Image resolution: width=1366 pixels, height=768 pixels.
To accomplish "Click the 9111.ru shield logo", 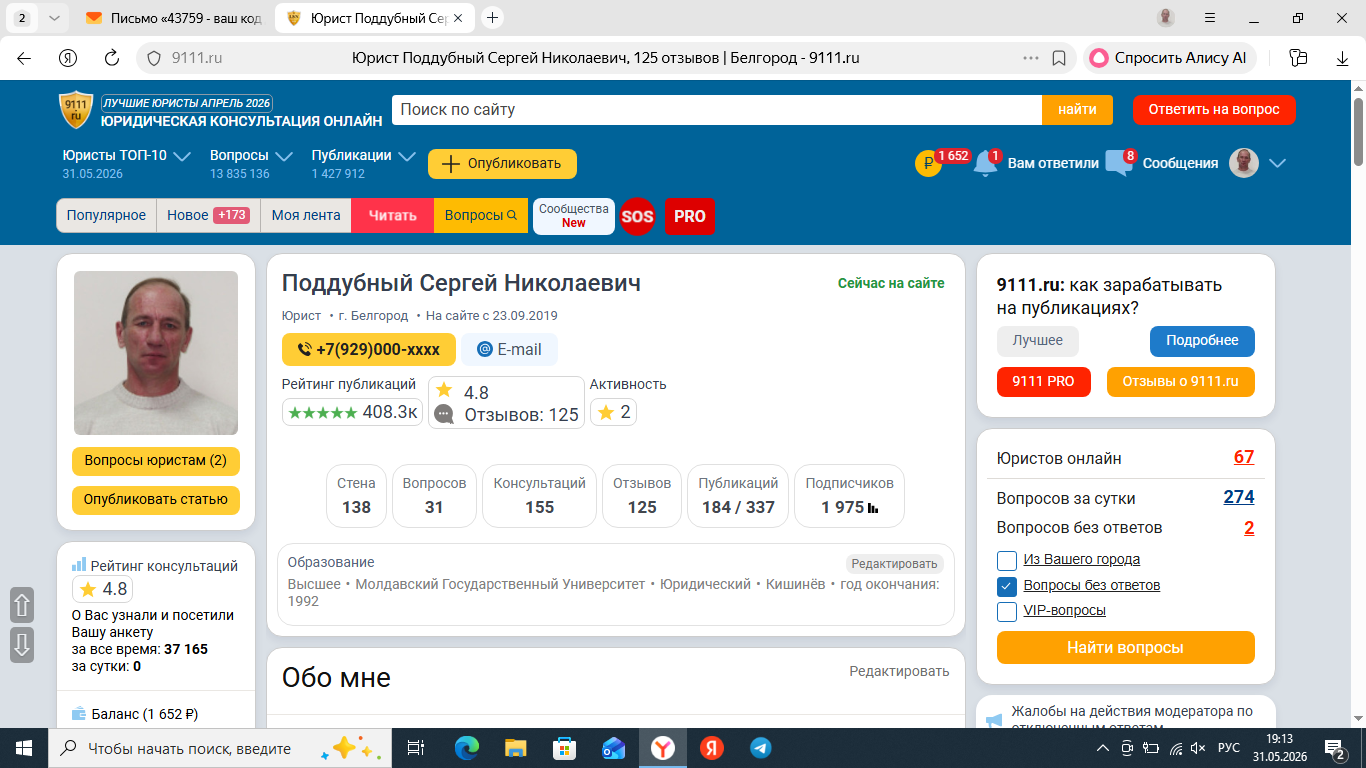I will [x=76, y=110].
